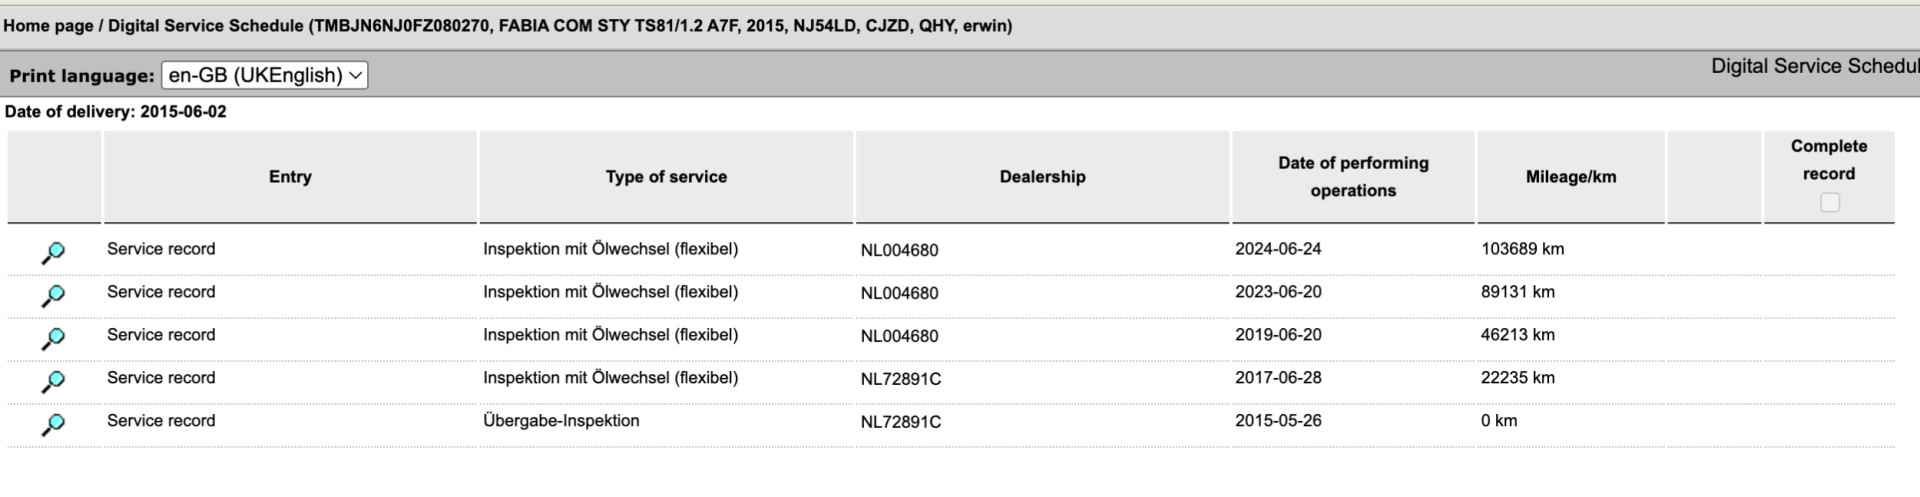Click the Date of performing operations header
Screen dimensions: 1920x497
point(1353,177)
